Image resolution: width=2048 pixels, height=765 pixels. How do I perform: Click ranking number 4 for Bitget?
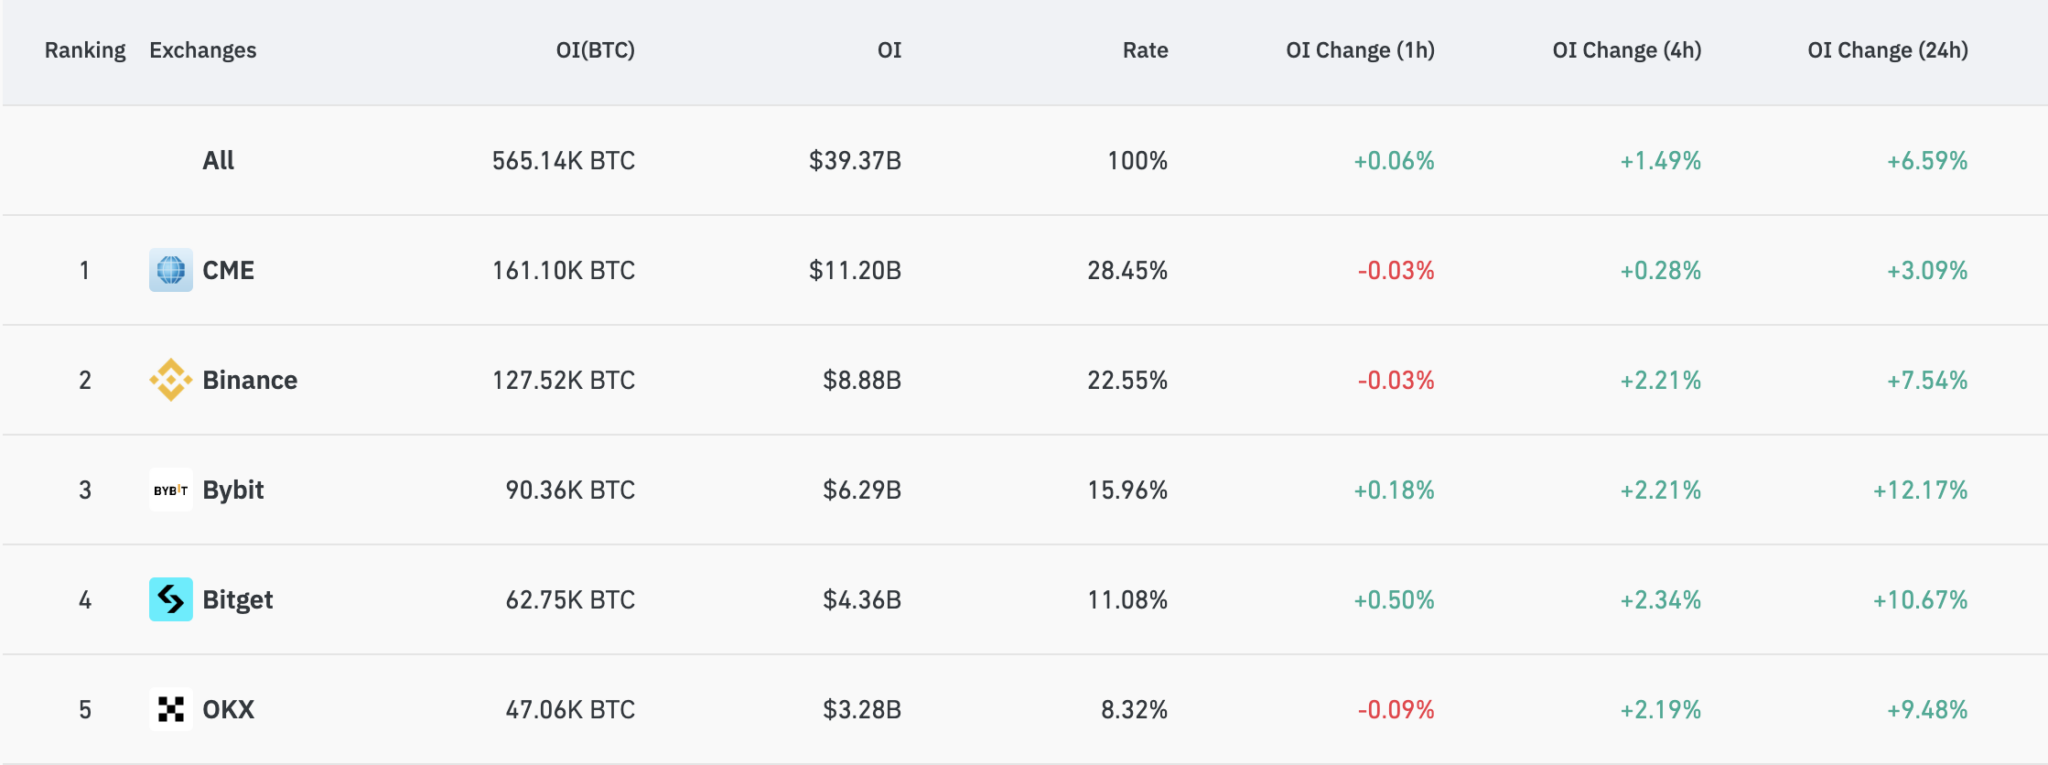[x=85, y=600]
